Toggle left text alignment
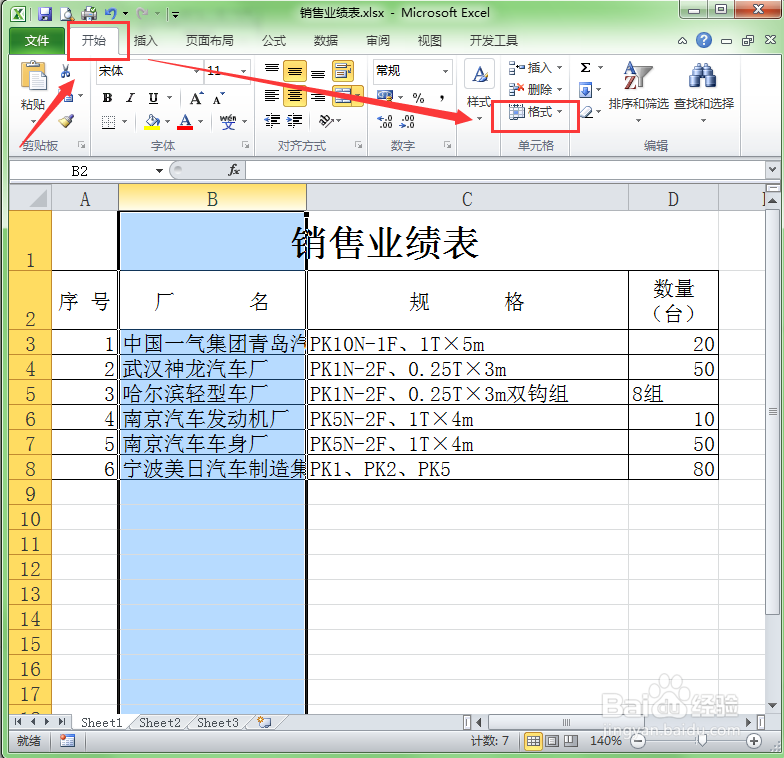The image size is (784, 758). [x=272, y=96]
